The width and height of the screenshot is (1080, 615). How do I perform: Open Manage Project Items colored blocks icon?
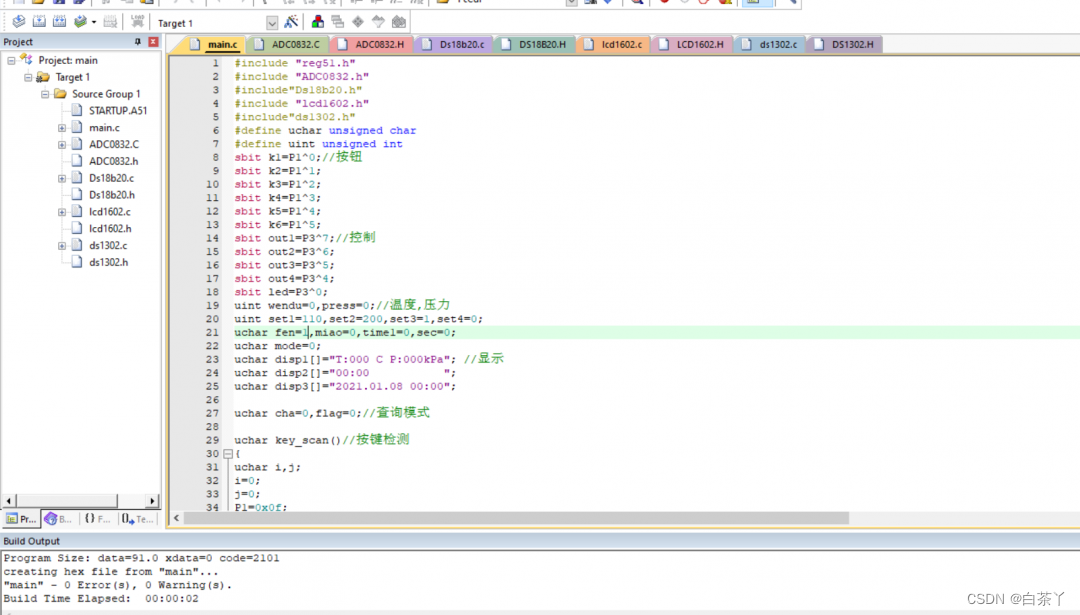pos(318,22)
